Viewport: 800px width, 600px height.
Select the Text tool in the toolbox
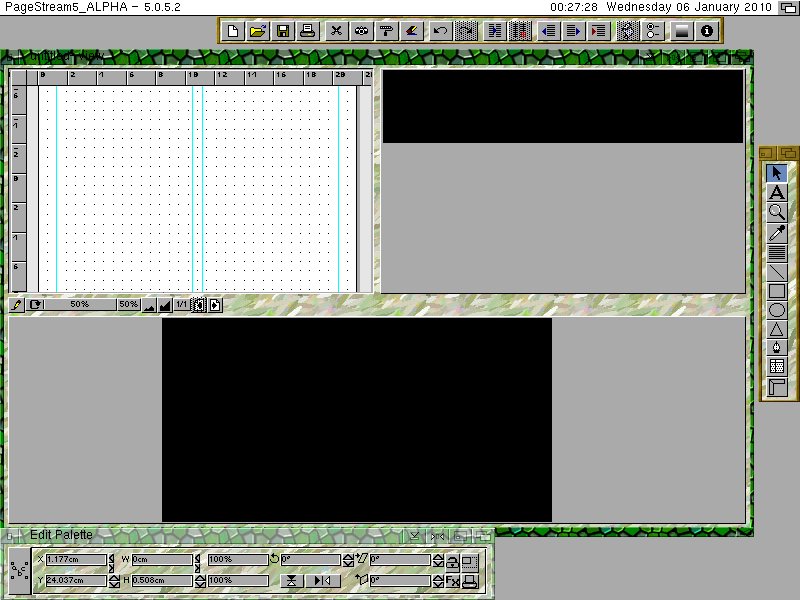(x=776, y=192)
